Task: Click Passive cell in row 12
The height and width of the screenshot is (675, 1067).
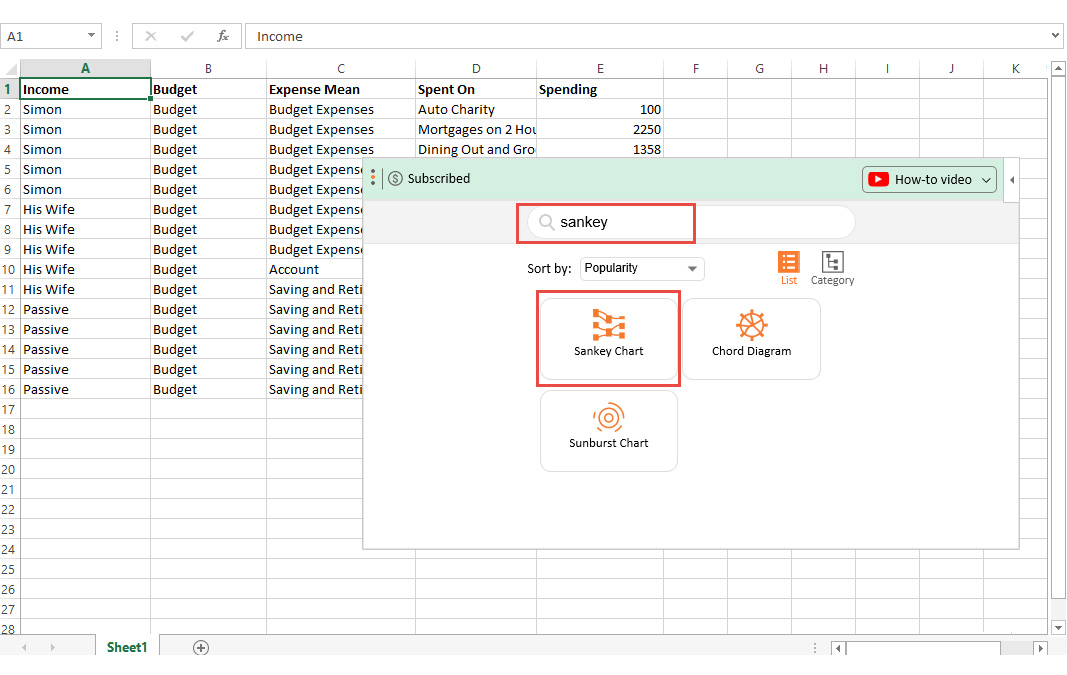Action: click(85, 309)
